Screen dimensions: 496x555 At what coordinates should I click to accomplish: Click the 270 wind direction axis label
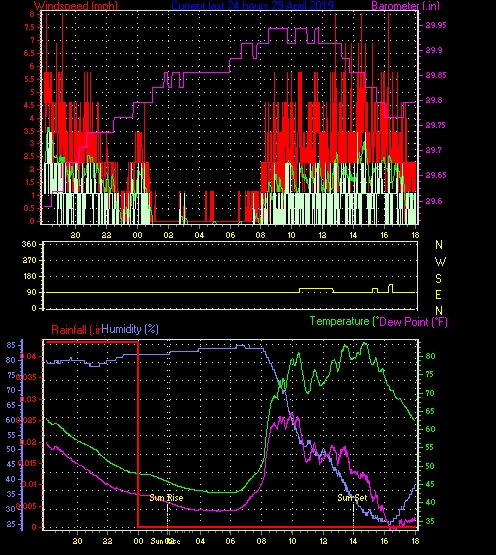coord(29,260)
